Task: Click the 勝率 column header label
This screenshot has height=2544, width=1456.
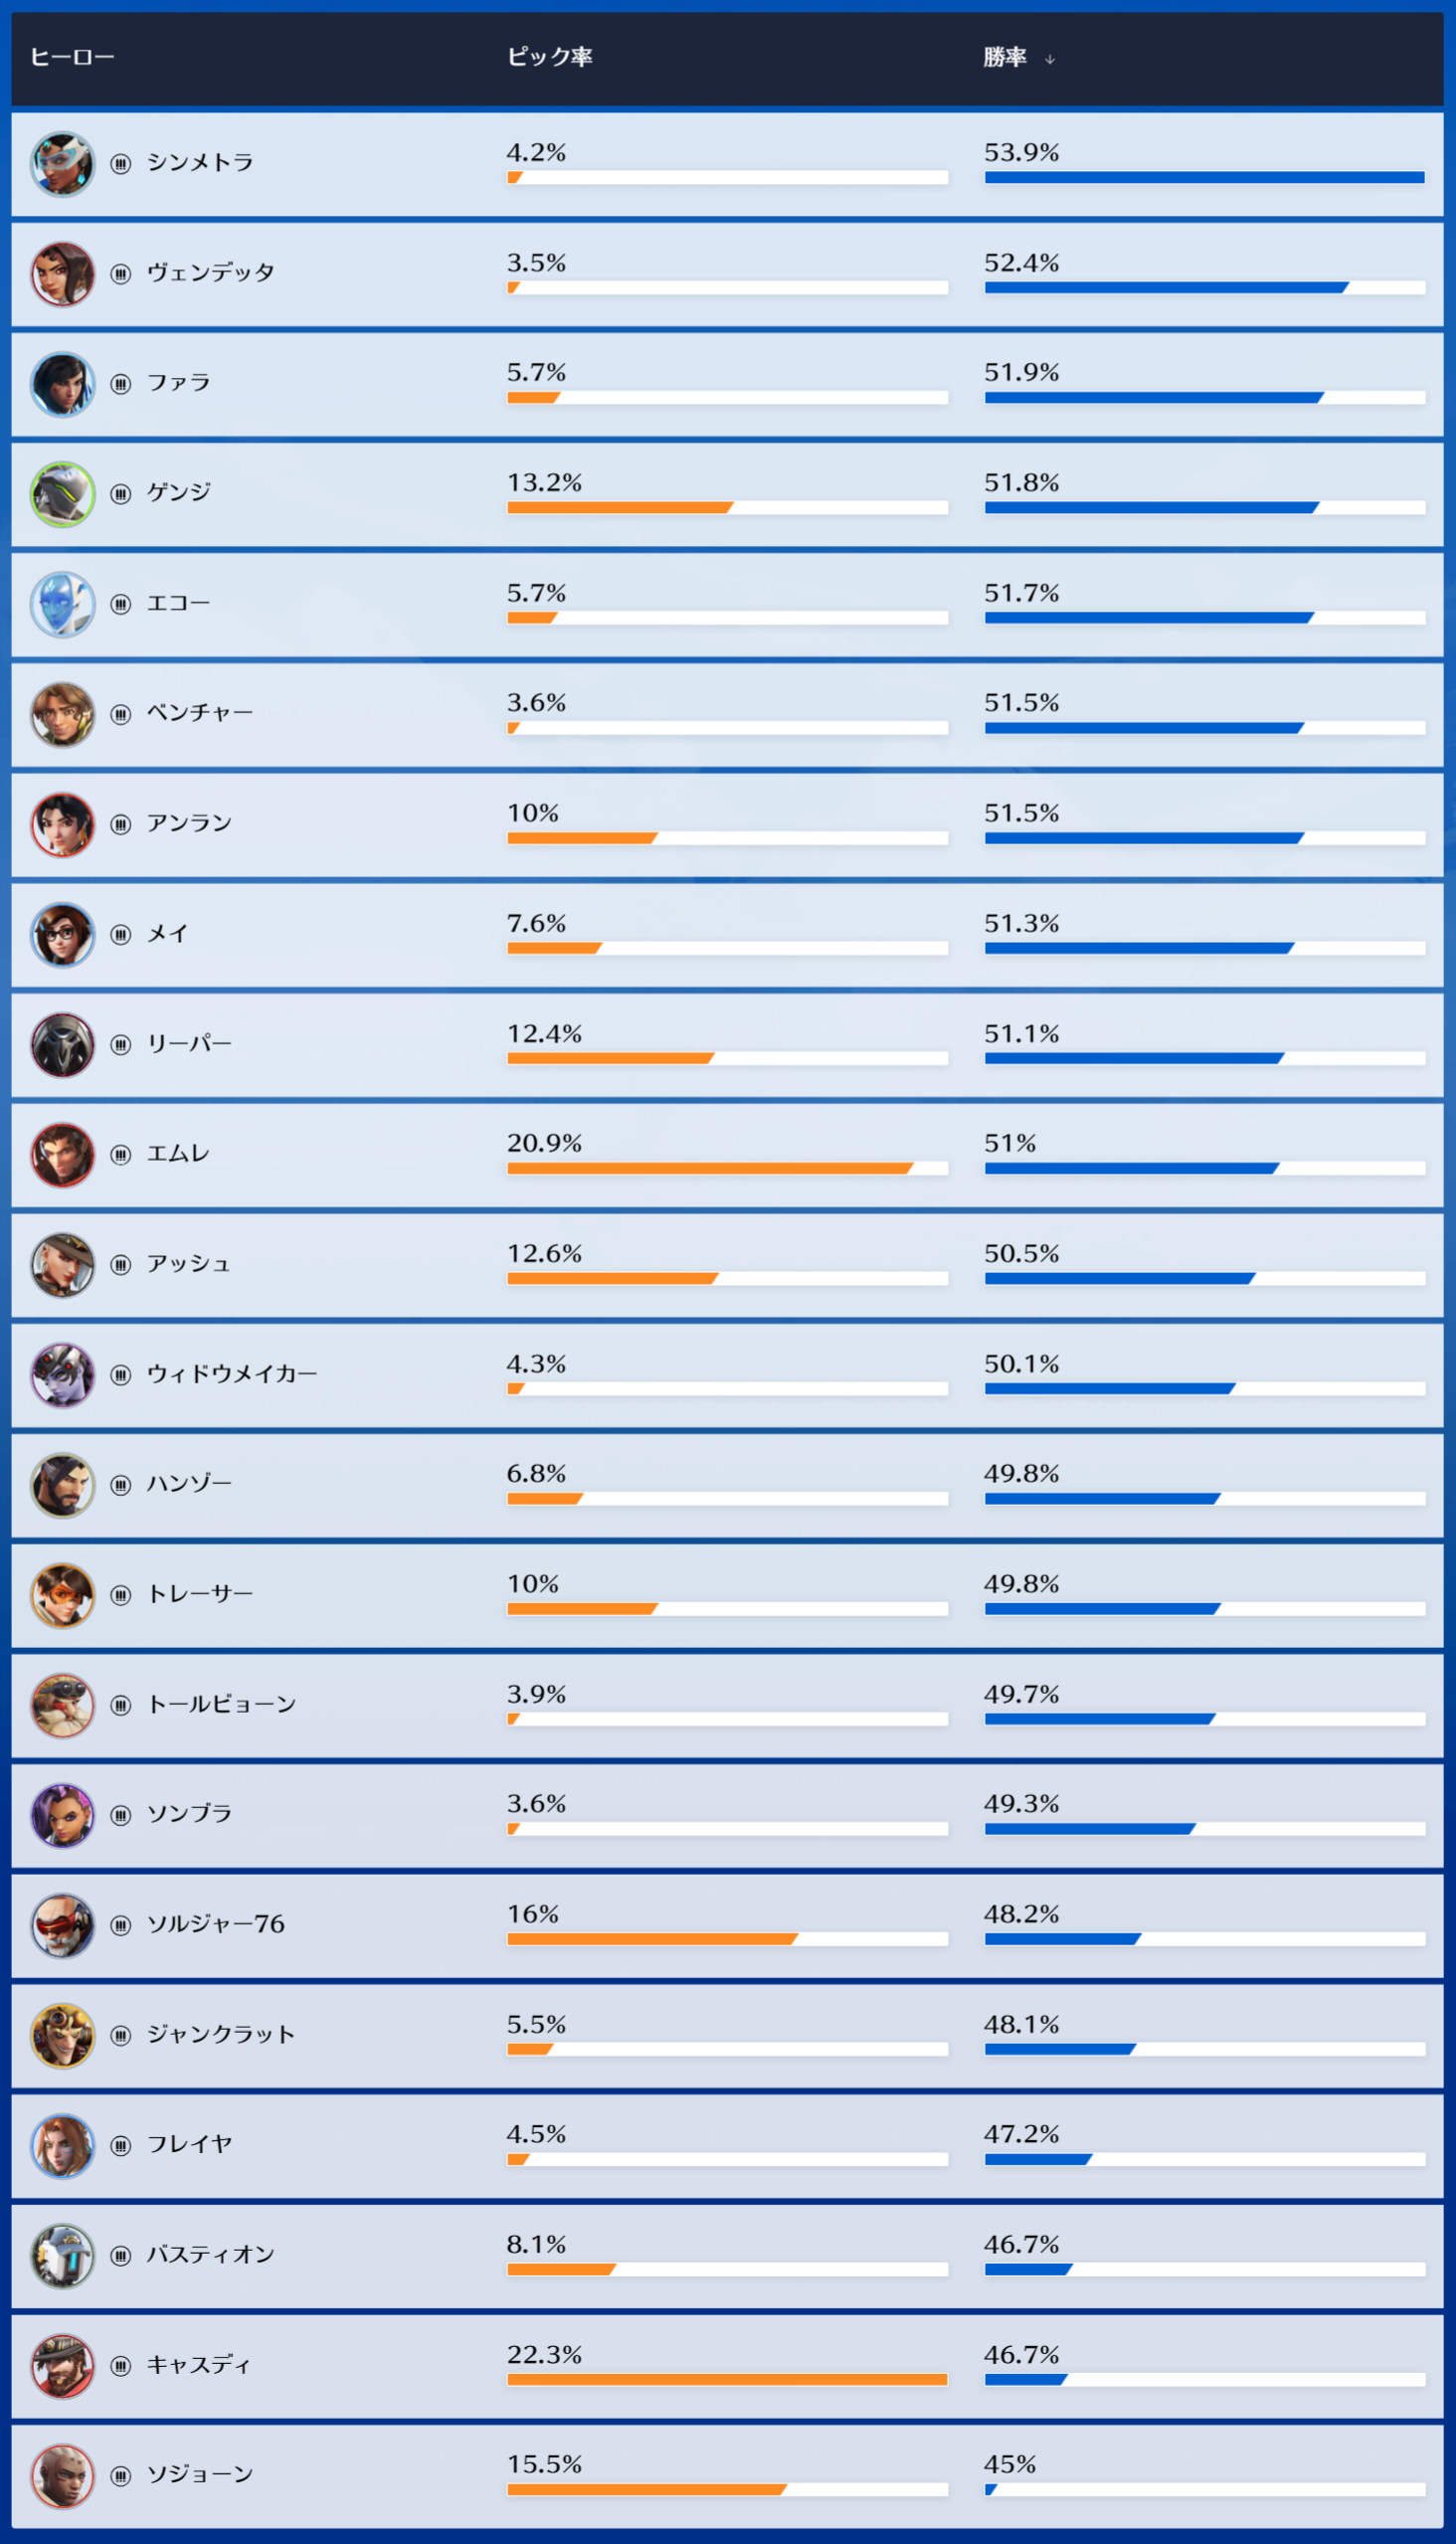Action: point(1004,57)
